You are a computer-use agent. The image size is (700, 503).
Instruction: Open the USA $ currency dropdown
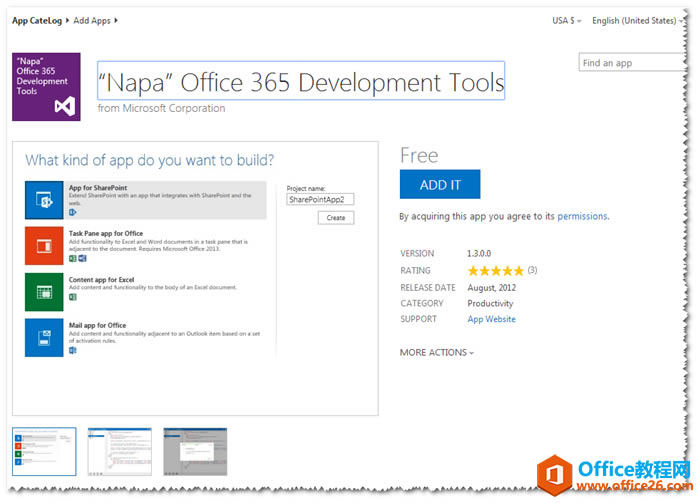click(x=567, y=20)
